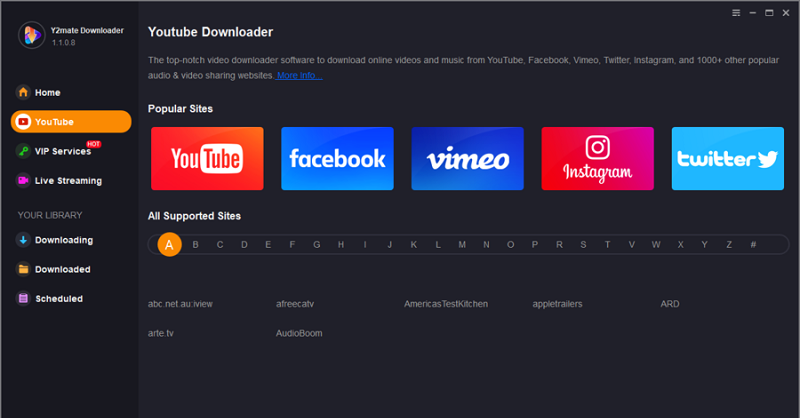
Task: Select letter B in alphabet filter
Action: [195, 244]
